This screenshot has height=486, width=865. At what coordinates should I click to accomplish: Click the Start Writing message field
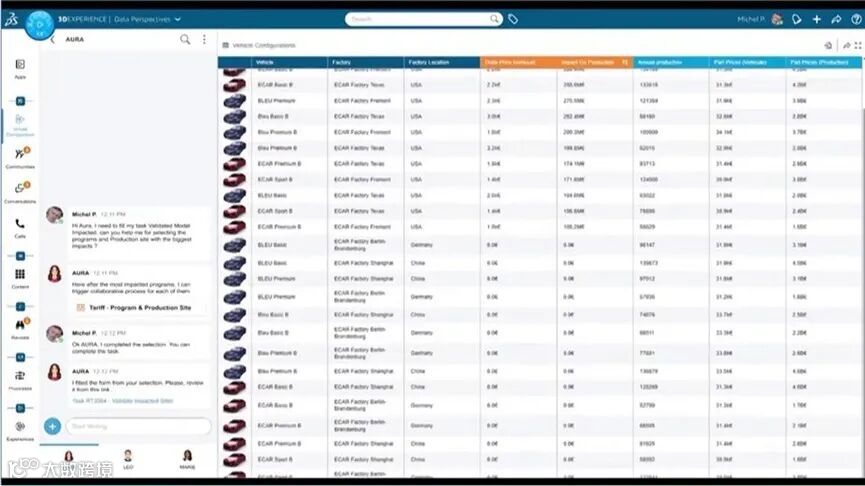pyautogui.click(x=138, y=426)
